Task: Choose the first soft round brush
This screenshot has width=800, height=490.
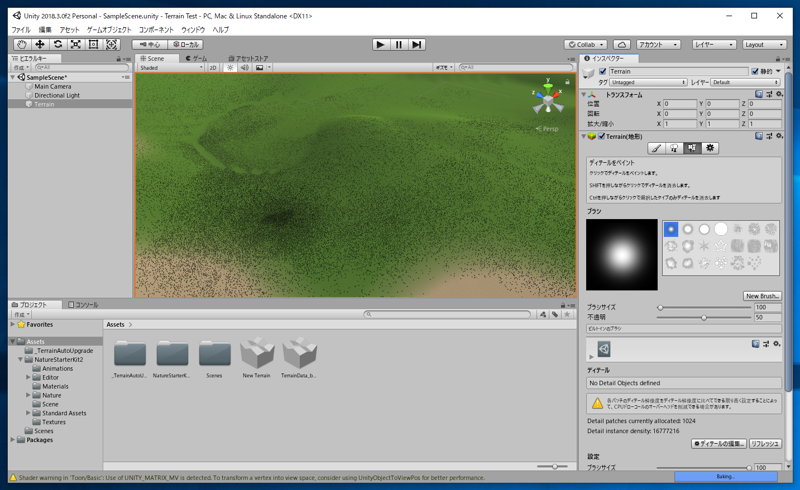Action: pyautogui.click(x=671, y=229)
